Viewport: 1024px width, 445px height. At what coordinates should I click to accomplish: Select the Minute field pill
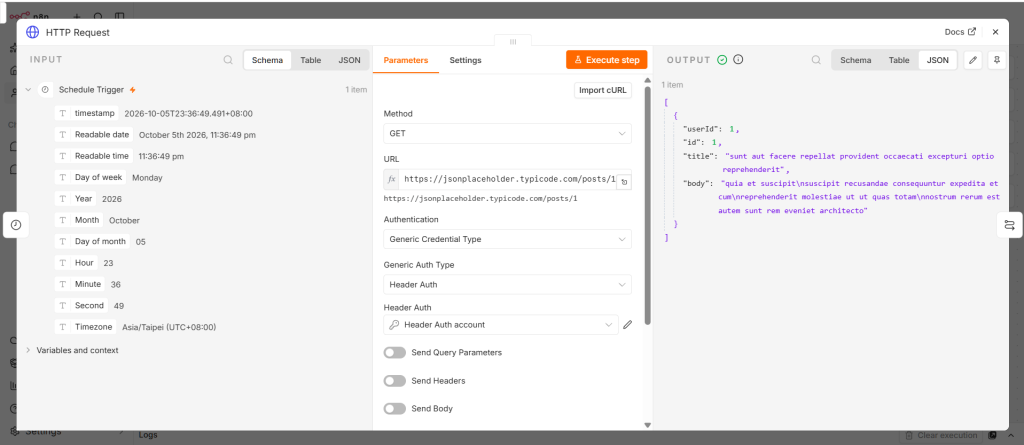pos(80,284)
